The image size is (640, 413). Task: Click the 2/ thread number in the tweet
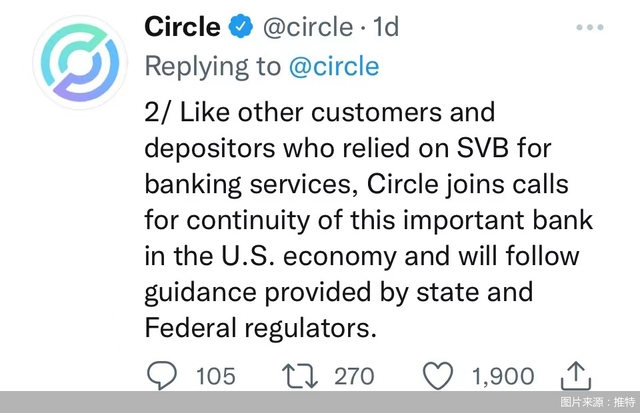point(158,111)
